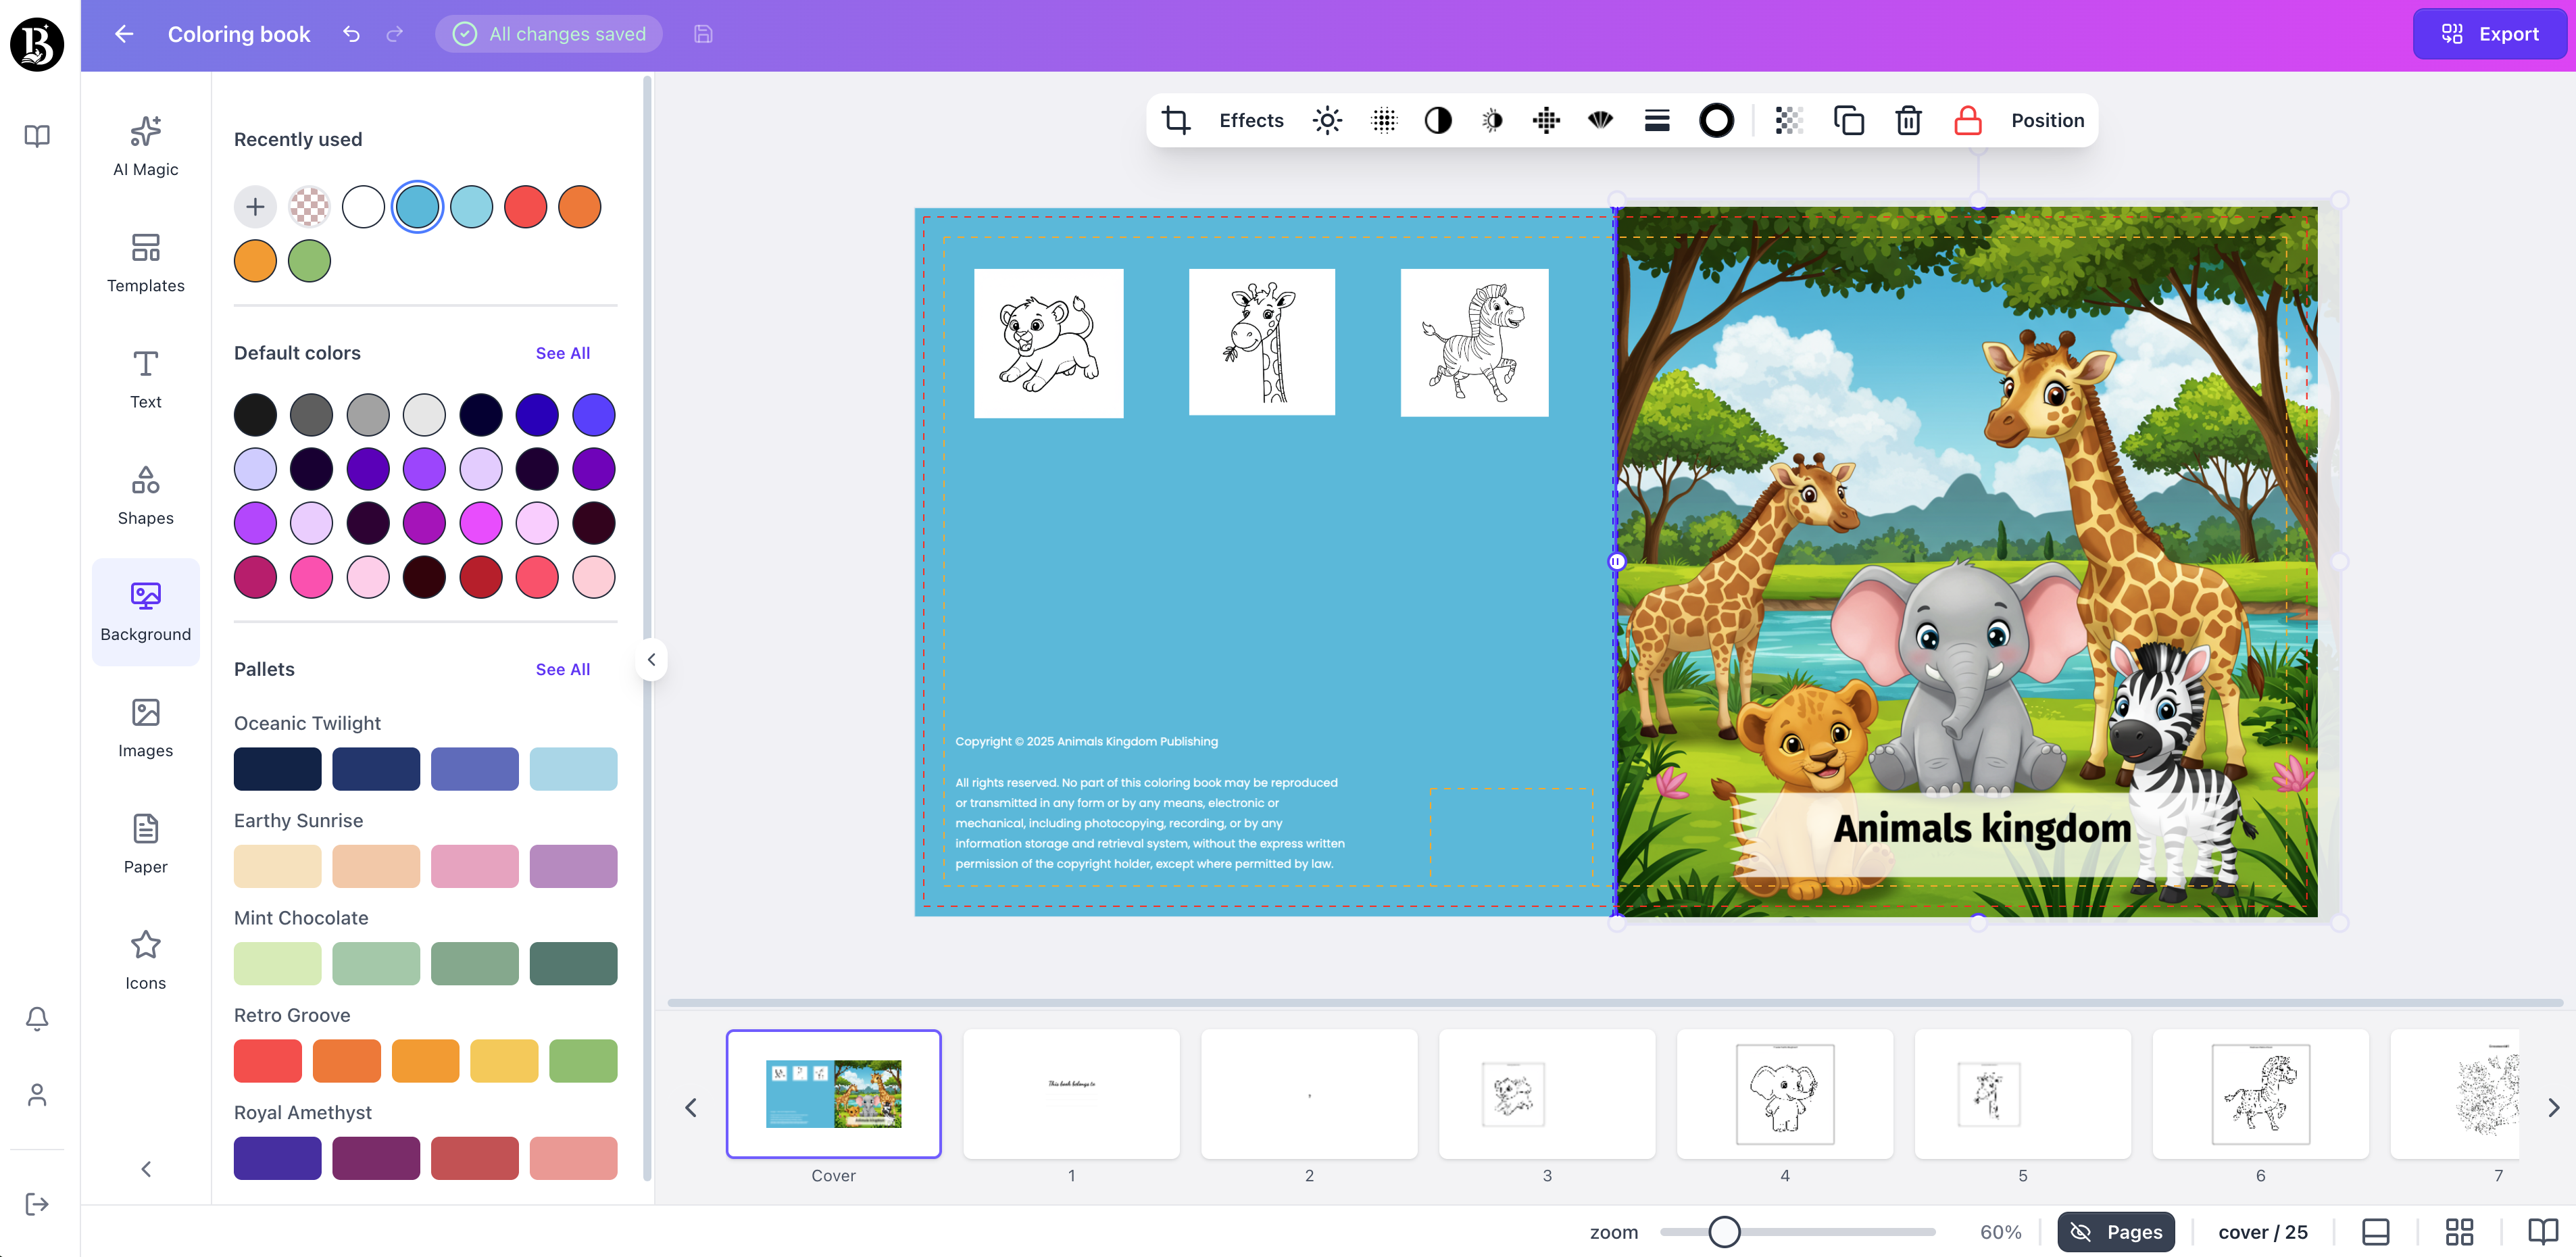Select the crop tool icon
The image size is (2576, 1257).
click(x=1176, y=120)
